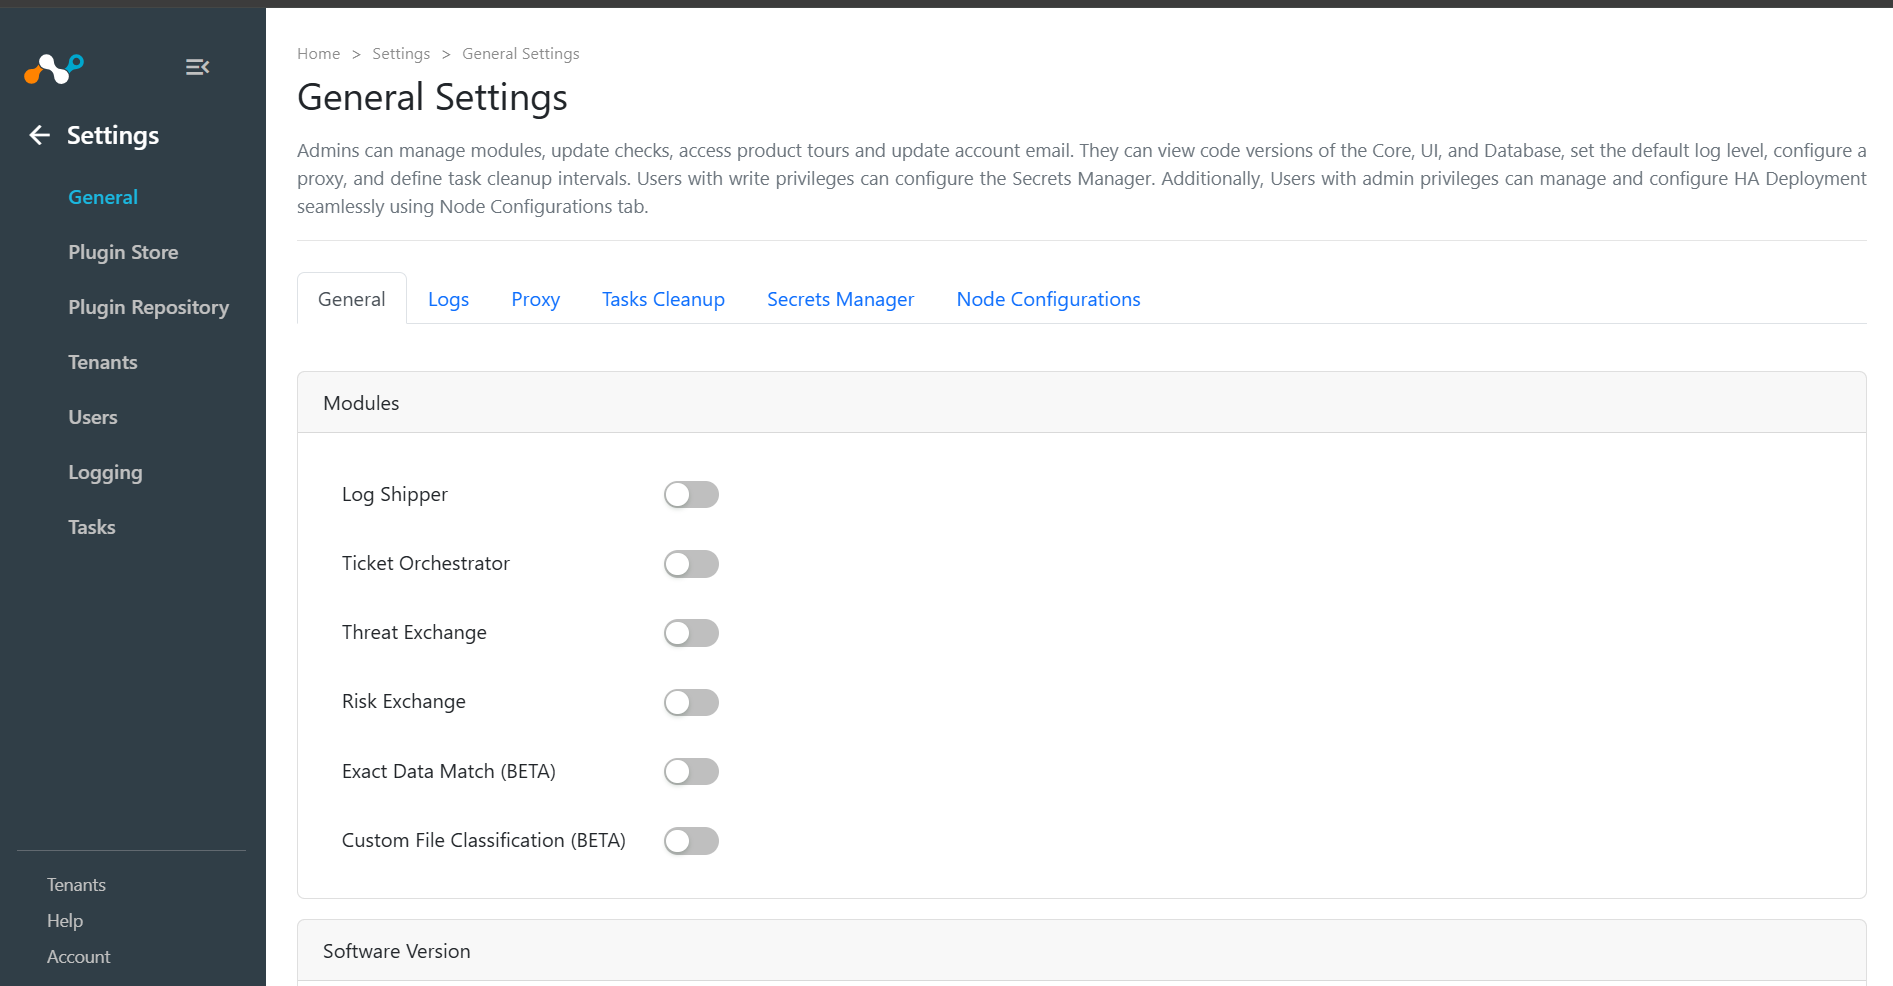Click the bottom Tenants link
The image size is (1893, 986).
[x=76, y=885]
